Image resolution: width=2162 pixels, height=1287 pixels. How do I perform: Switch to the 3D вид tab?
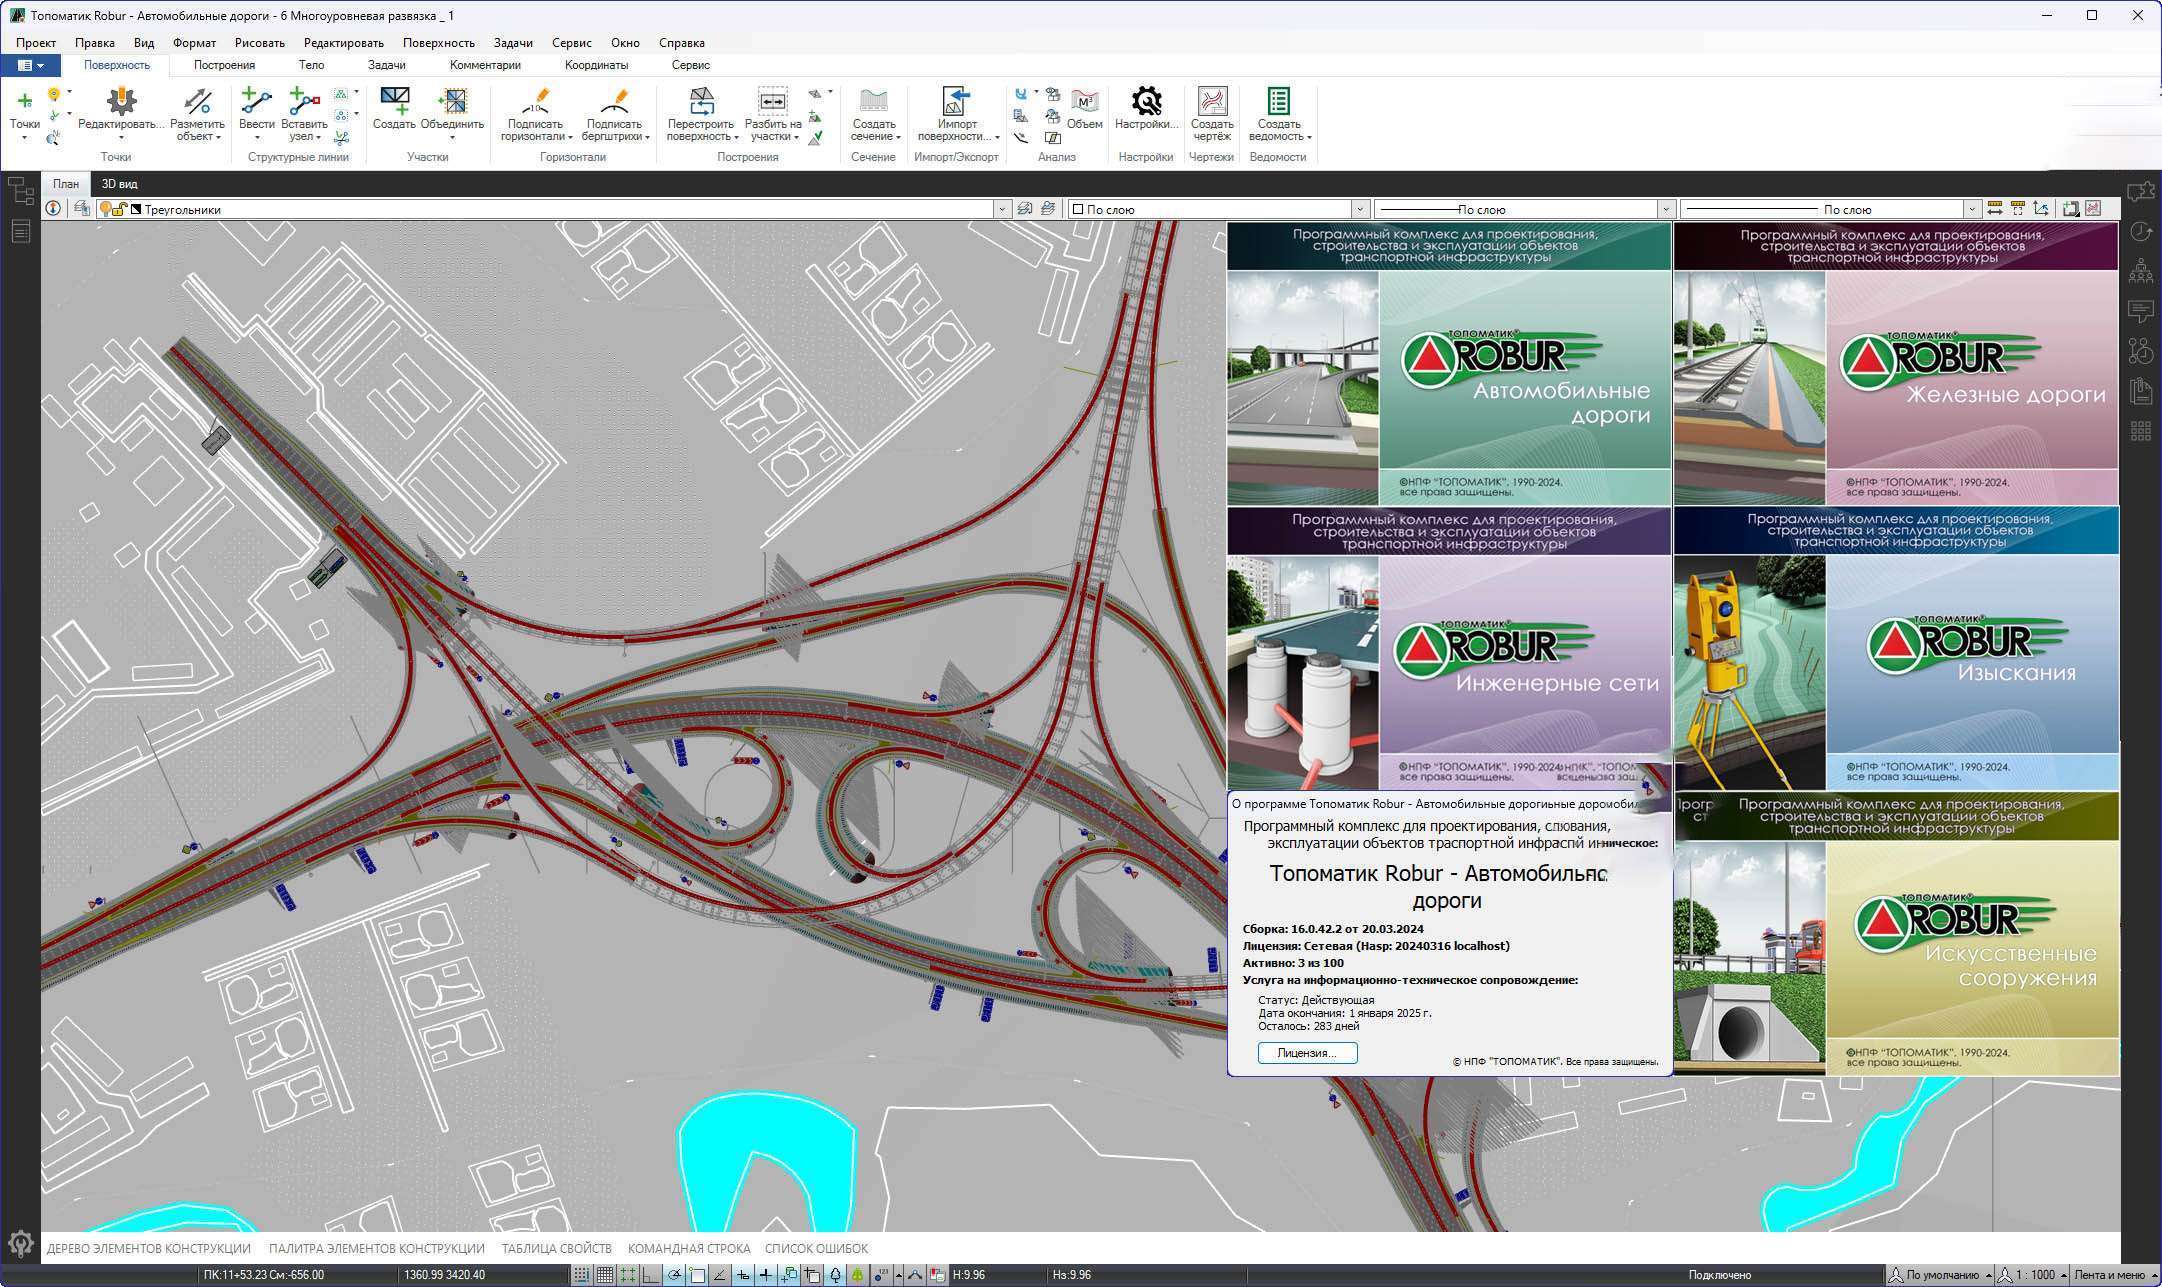click(x=120, y=184)
